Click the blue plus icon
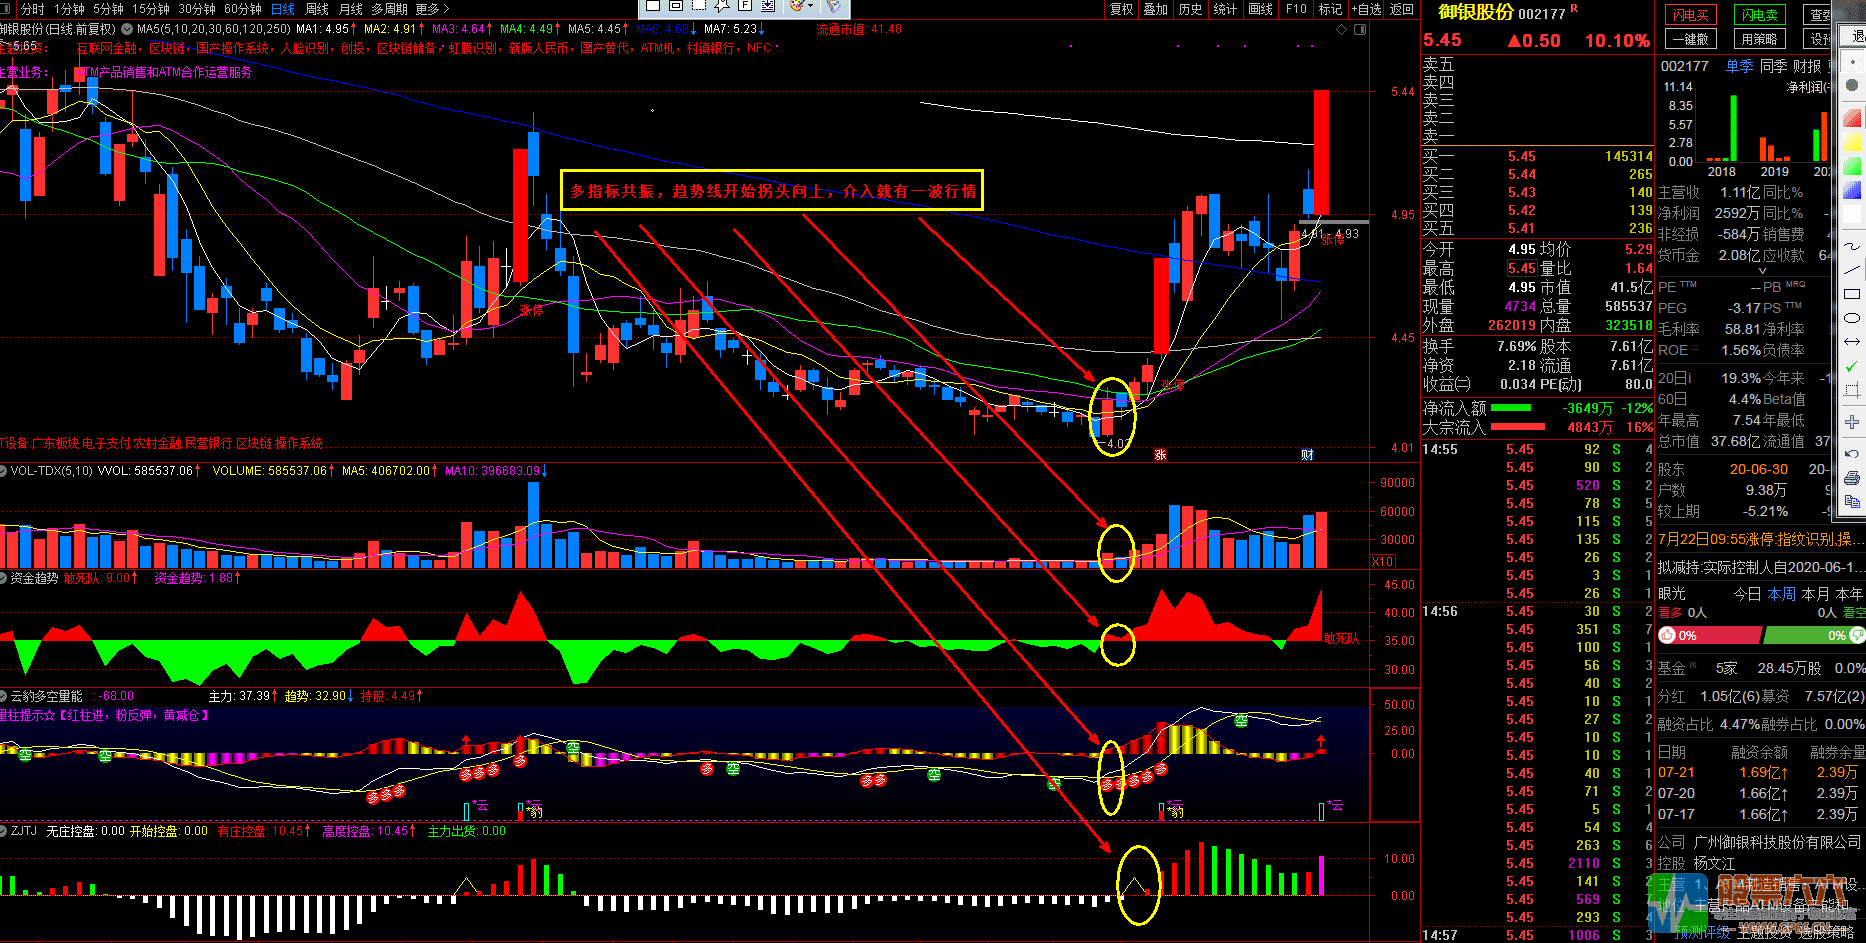 pyautogui.click(x=1852, y=422)
